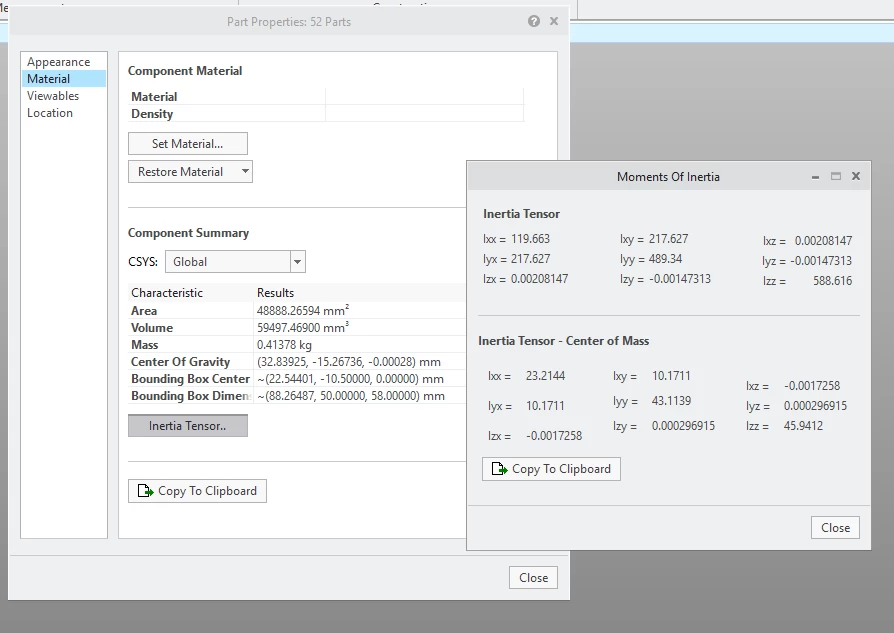The image size is (894, 633).
Task: Click the Inertia Tensor.. button
Action: tap(188, 426)
